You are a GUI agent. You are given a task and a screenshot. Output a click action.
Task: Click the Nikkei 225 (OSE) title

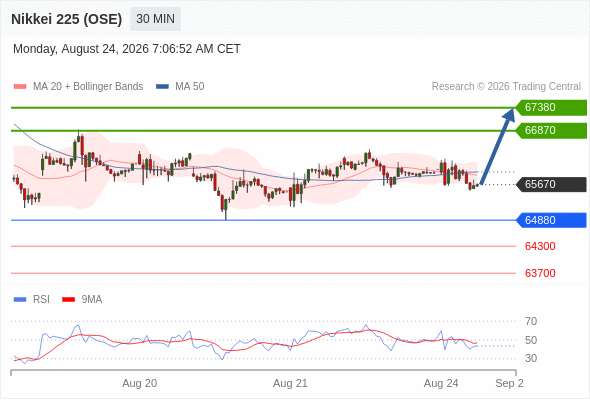pos(67,19)
